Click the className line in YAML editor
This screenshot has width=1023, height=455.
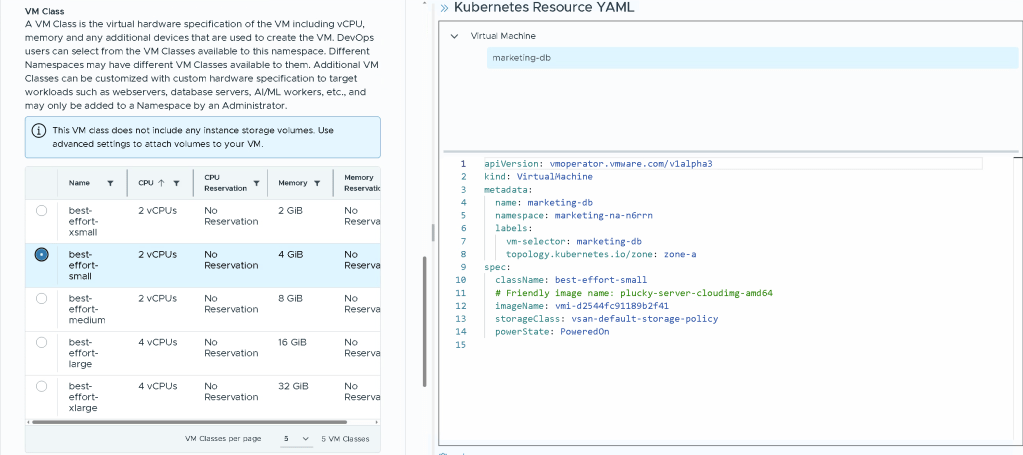click(x=571, y=280)
